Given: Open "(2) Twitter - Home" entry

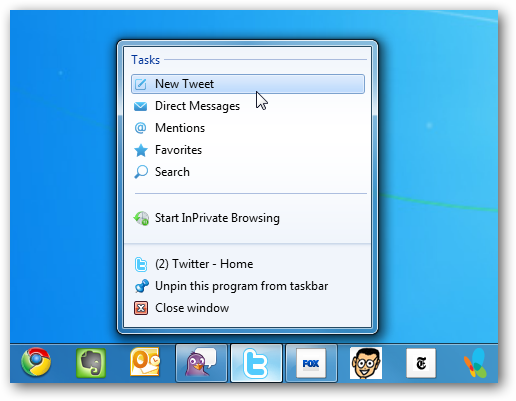Looking at the screenshot, I should [248, 264].
